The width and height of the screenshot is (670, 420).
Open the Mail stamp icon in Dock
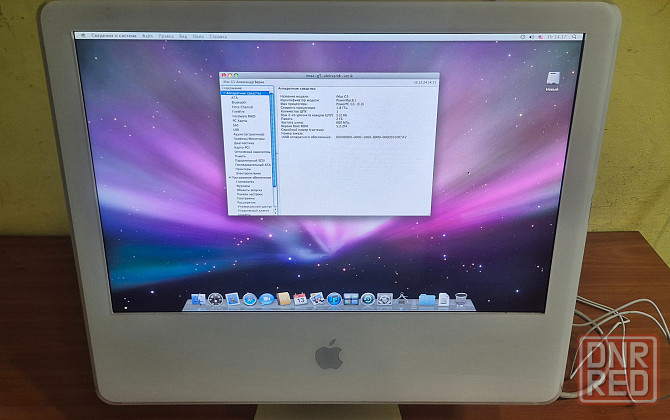point(232,299)
